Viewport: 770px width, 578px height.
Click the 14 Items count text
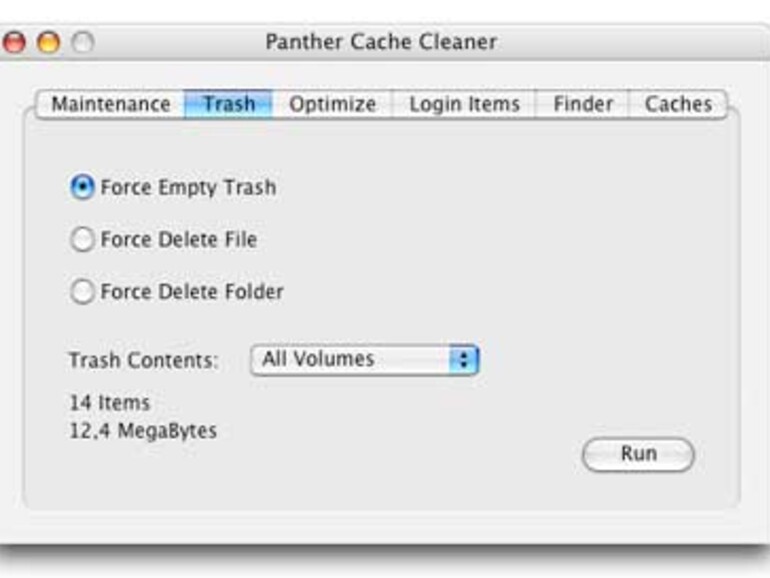pyautogui.click(x=109, y=403)
